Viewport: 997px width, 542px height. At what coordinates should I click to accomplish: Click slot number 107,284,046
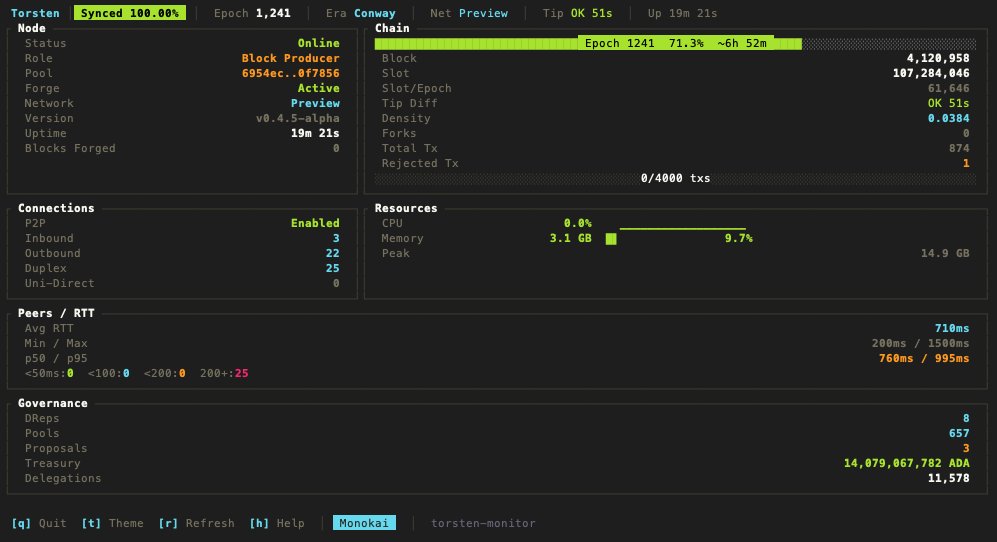[x=931, y=73]
